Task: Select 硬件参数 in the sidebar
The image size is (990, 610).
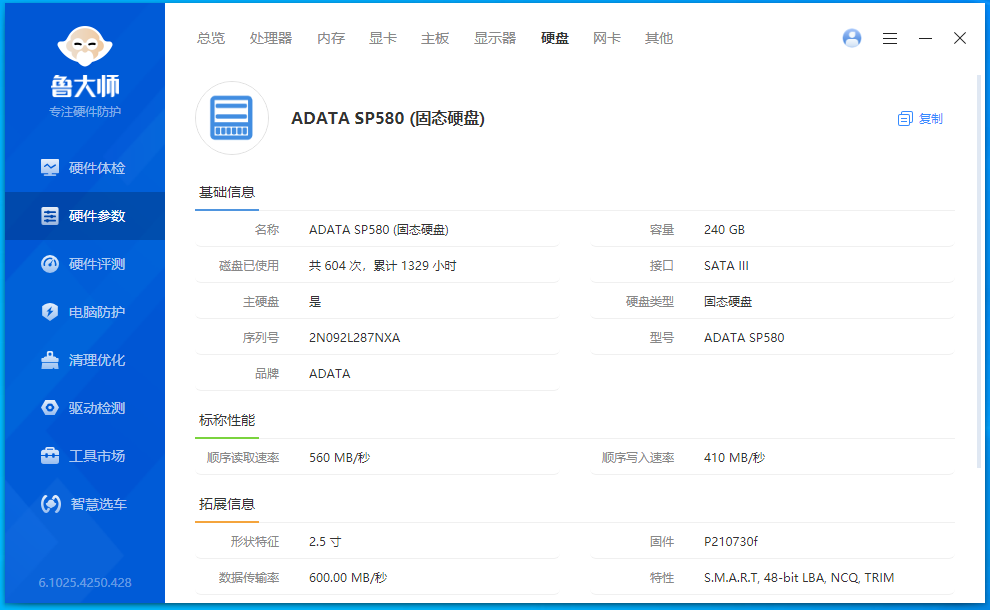Action: pyautogui.click(x=85, y=216)
